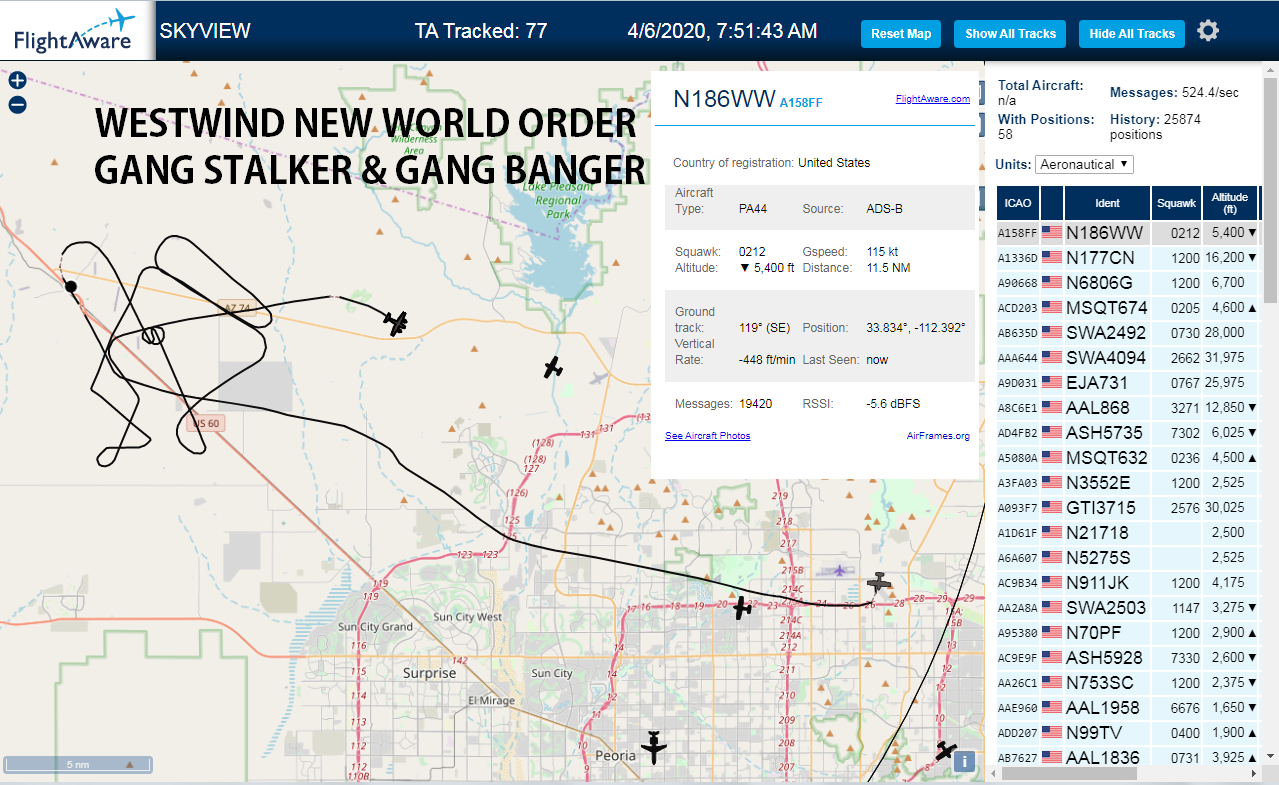
Task: Click the map info 'i' button
Action: [964, 761]
